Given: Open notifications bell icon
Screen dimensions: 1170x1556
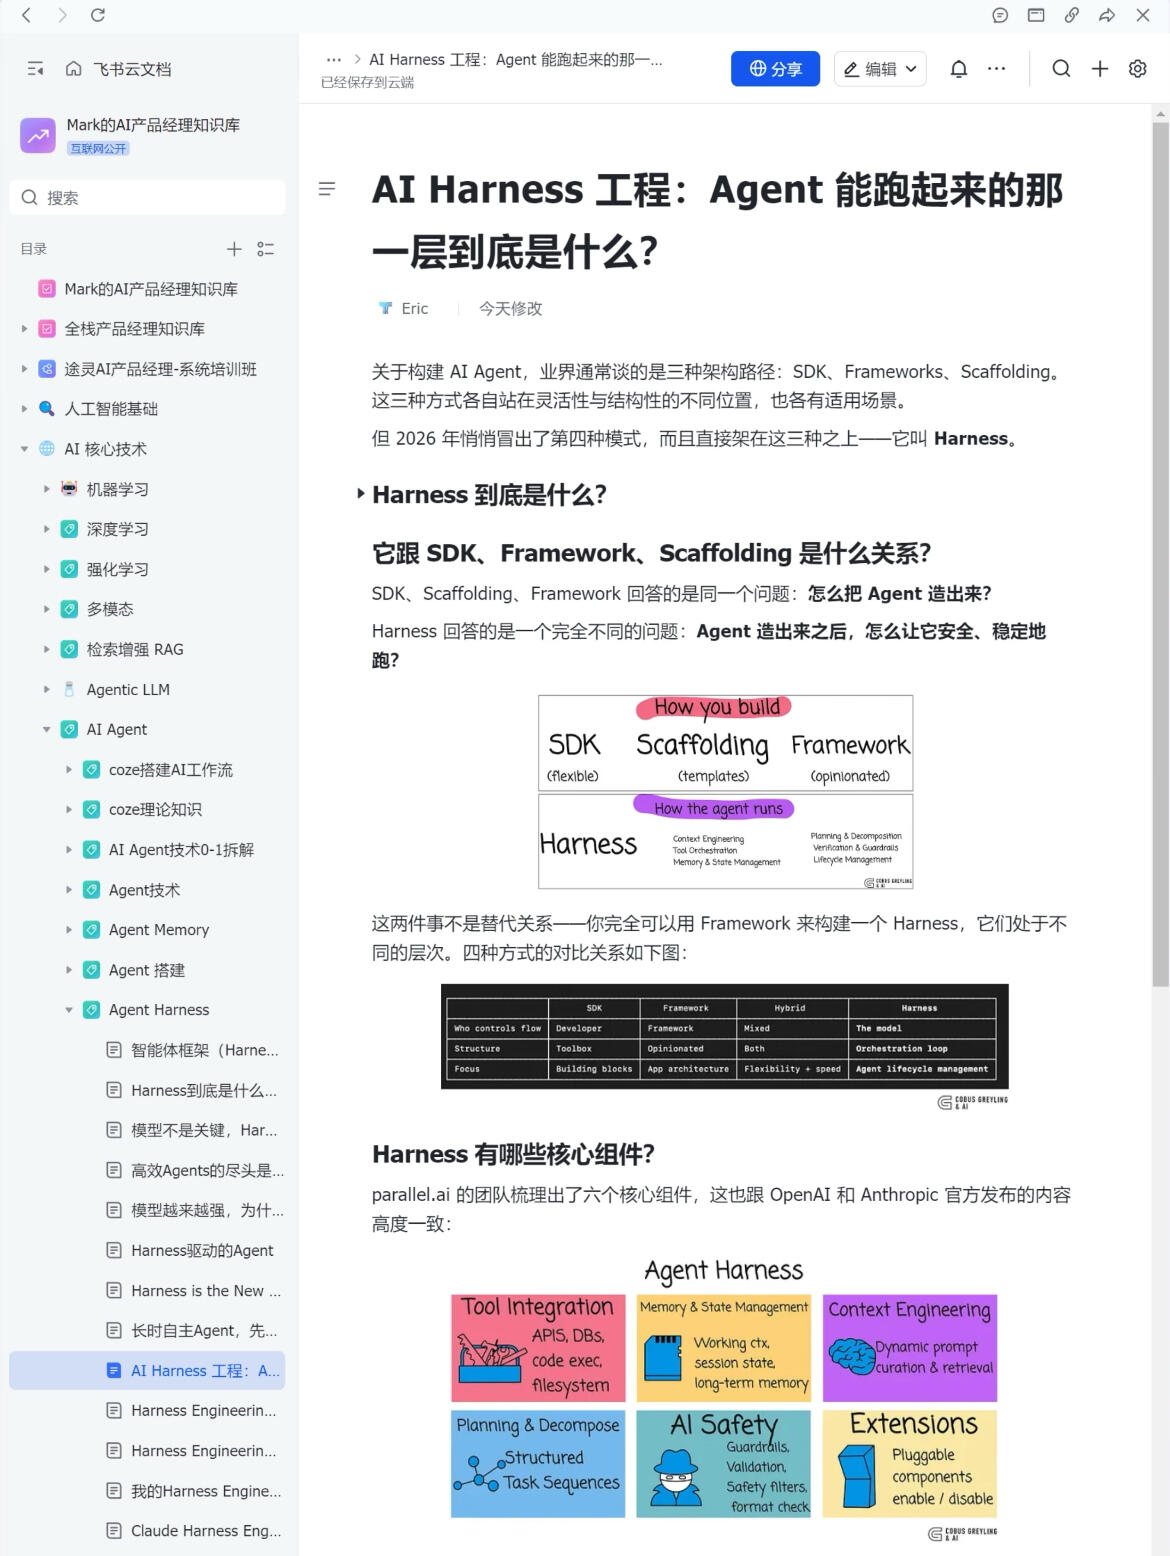Looking at the screenshot, I should tap(959, 69).
